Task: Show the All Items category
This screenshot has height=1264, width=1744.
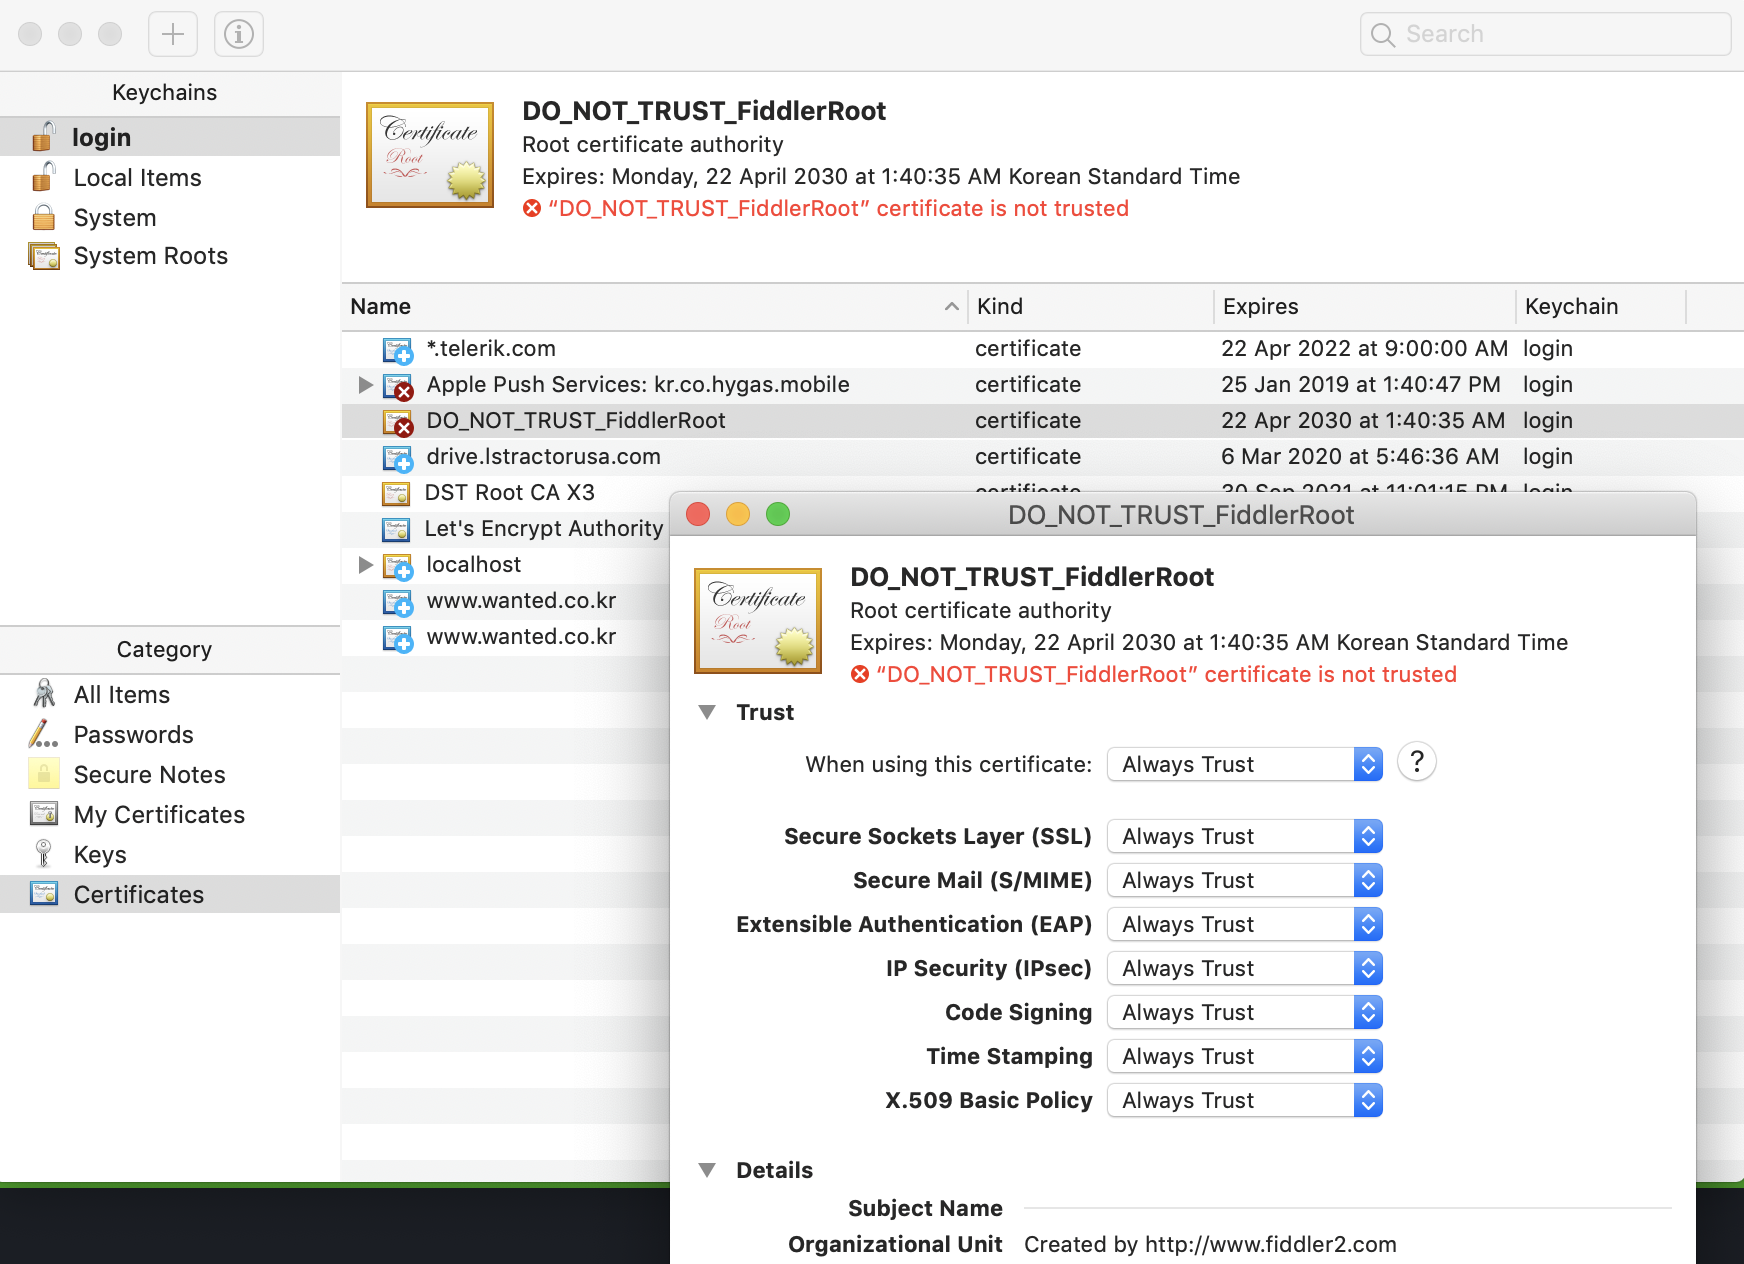Action: (x=170, y=694)
